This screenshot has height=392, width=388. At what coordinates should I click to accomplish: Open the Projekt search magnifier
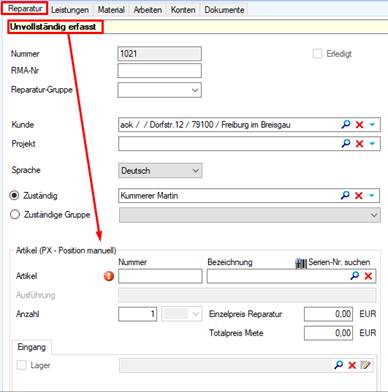[x=346, y=143]
